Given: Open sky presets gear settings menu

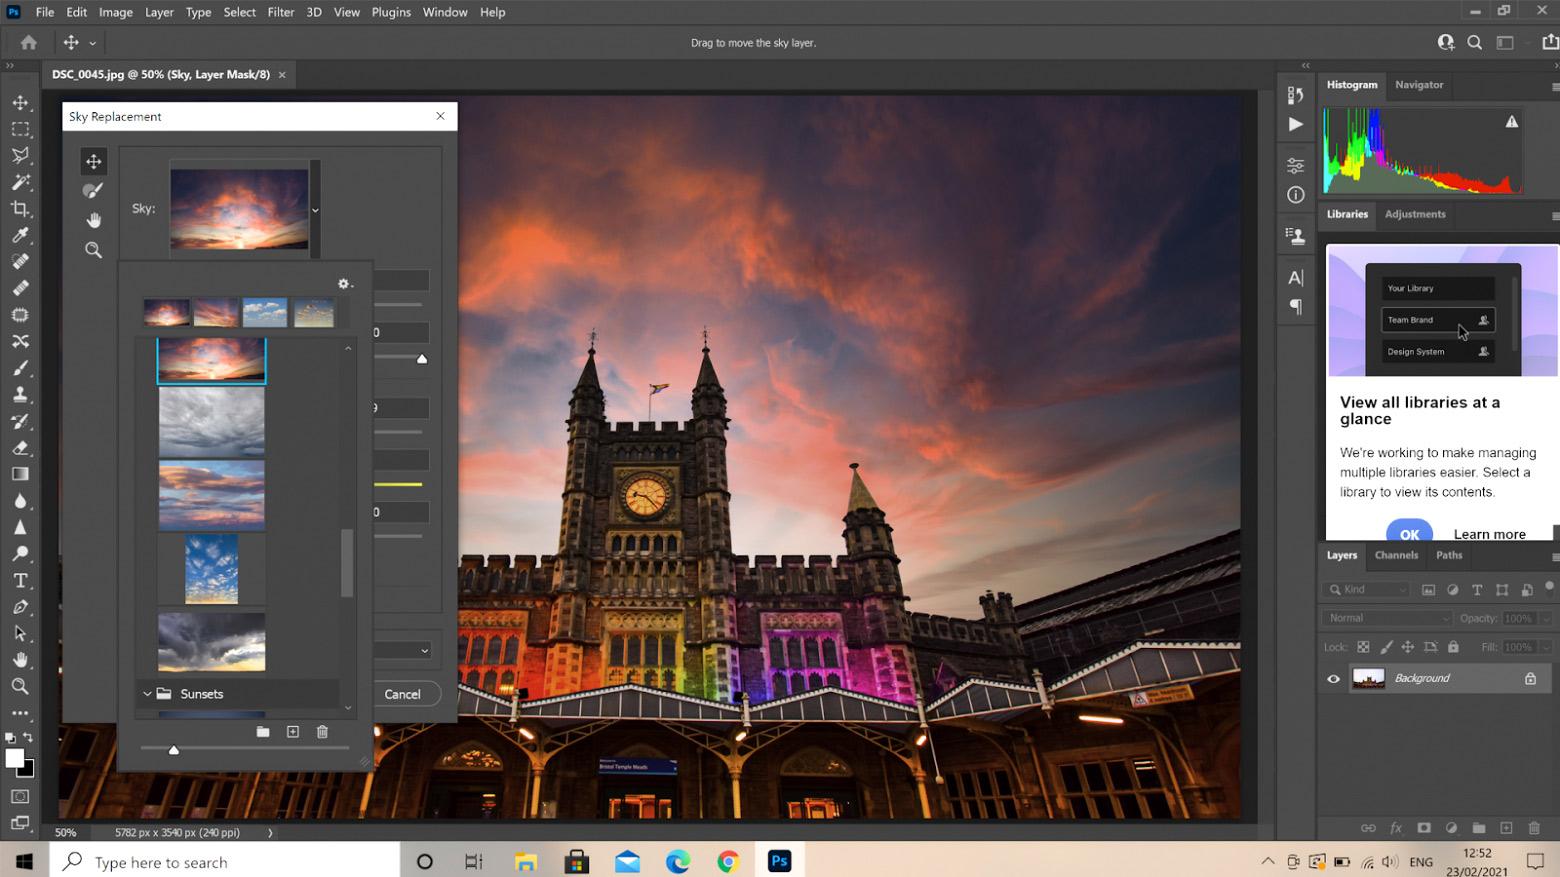Looking at the screenshot, I should click(x=345, y=284).
